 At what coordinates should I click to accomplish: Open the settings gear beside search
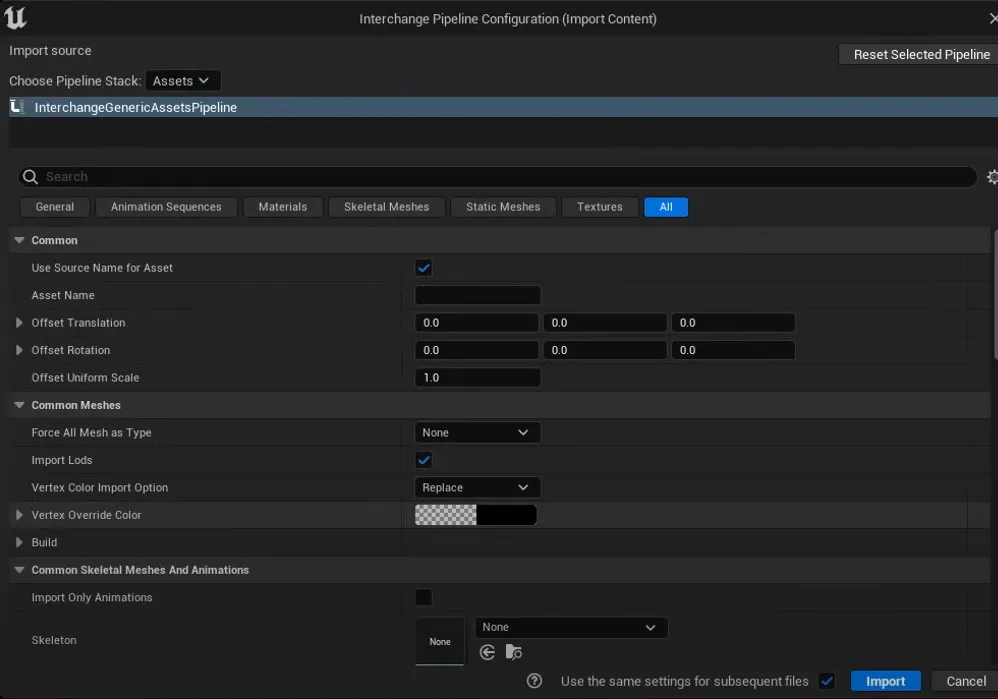point(992,177)
